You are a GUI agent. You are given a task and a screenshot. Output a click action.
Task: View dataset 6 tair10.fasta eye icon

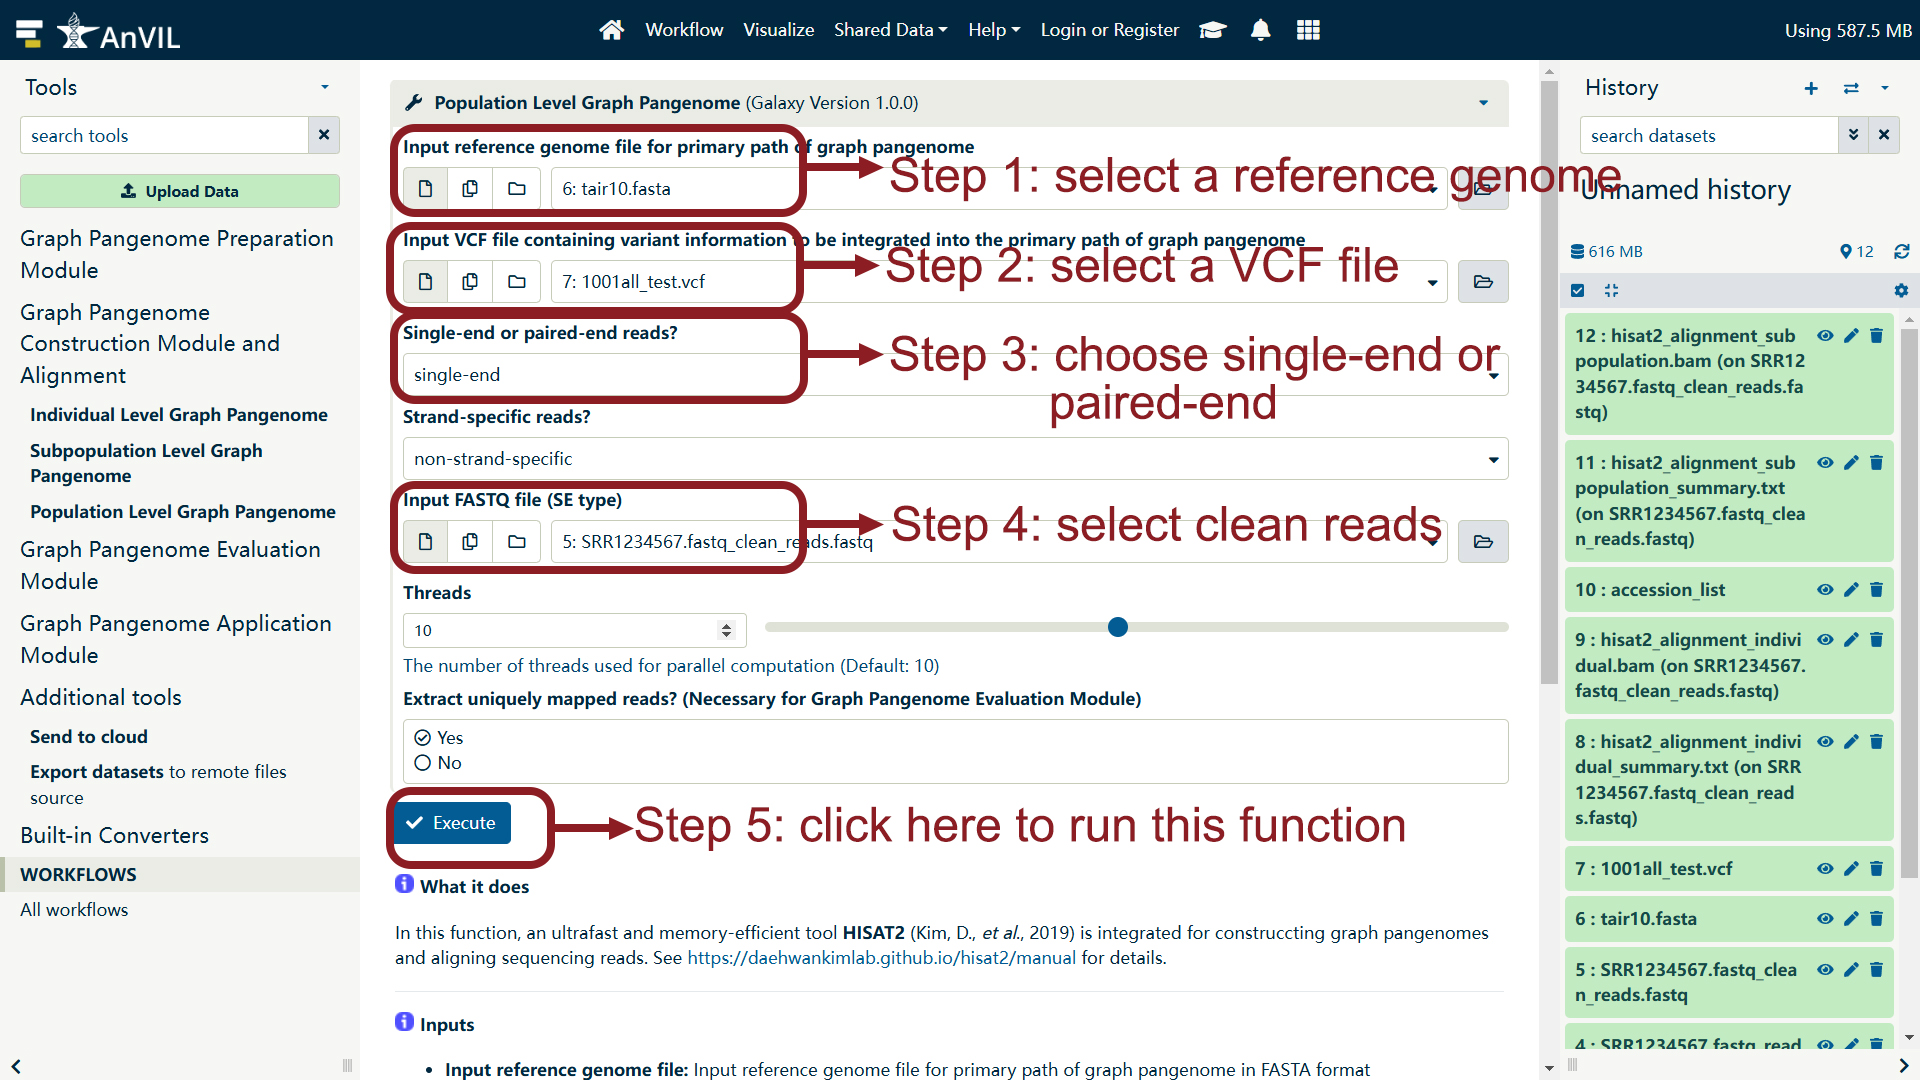(x=1825, y=918)
